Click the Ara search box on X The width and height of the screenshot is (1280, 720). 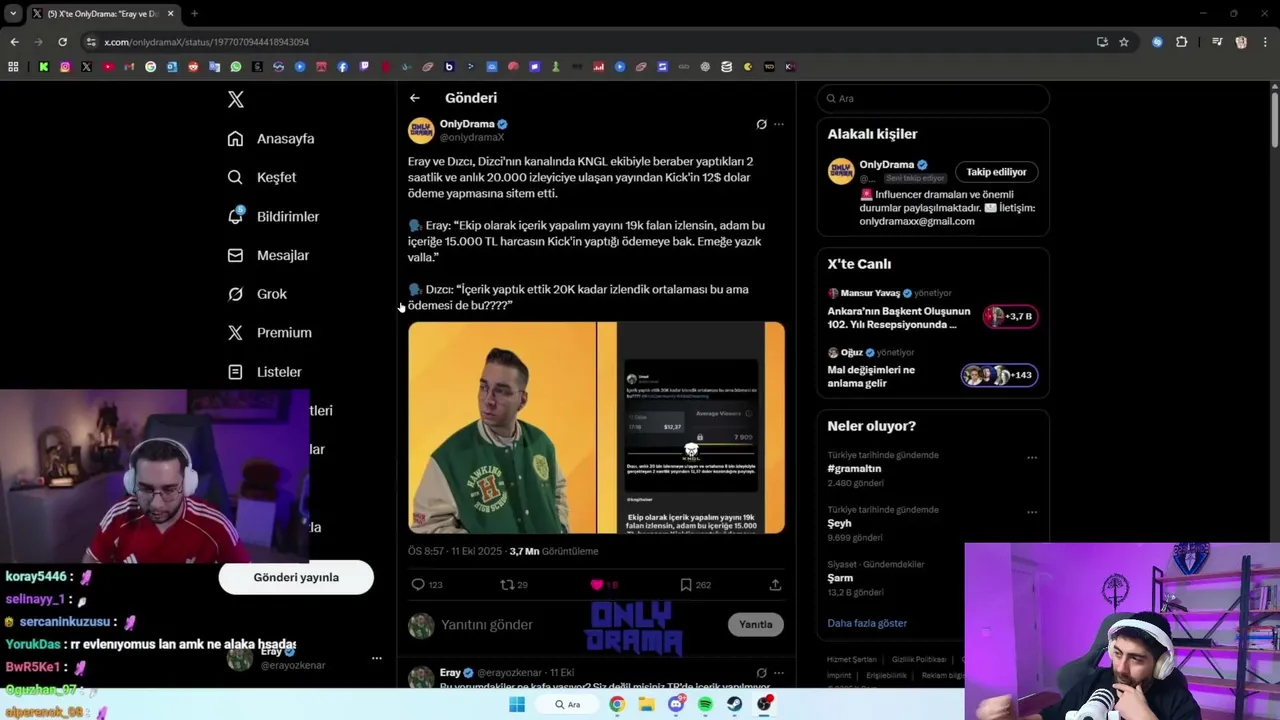(933, 99)
